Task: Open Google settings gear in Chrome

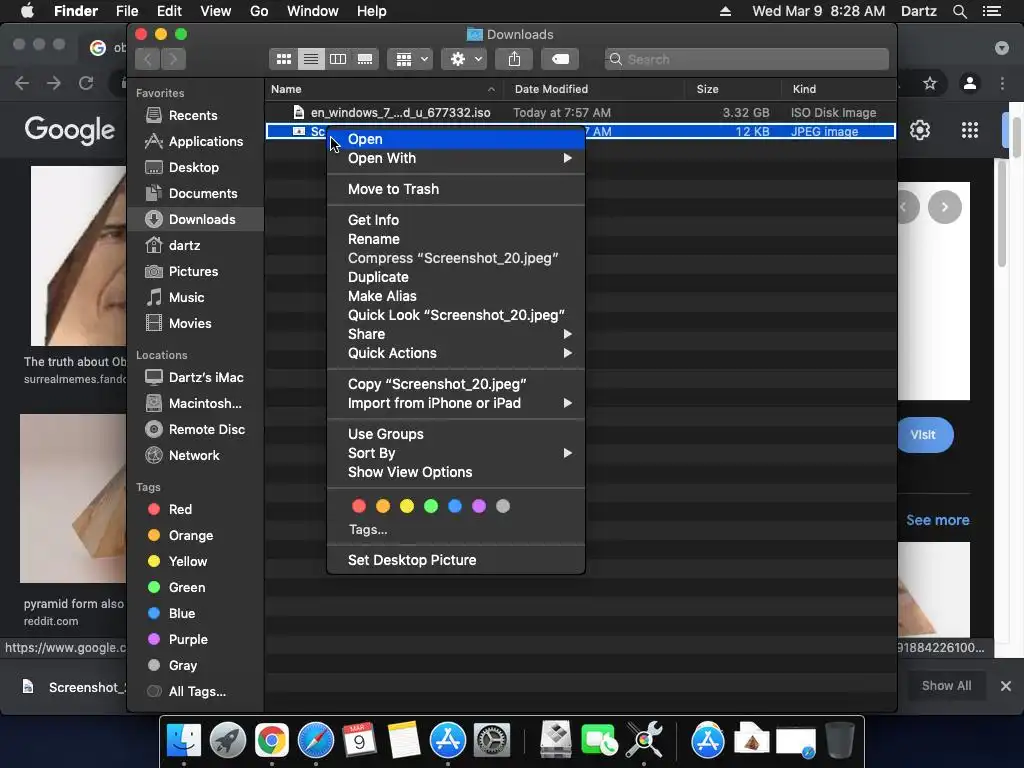Action: [x=920, y=130]
